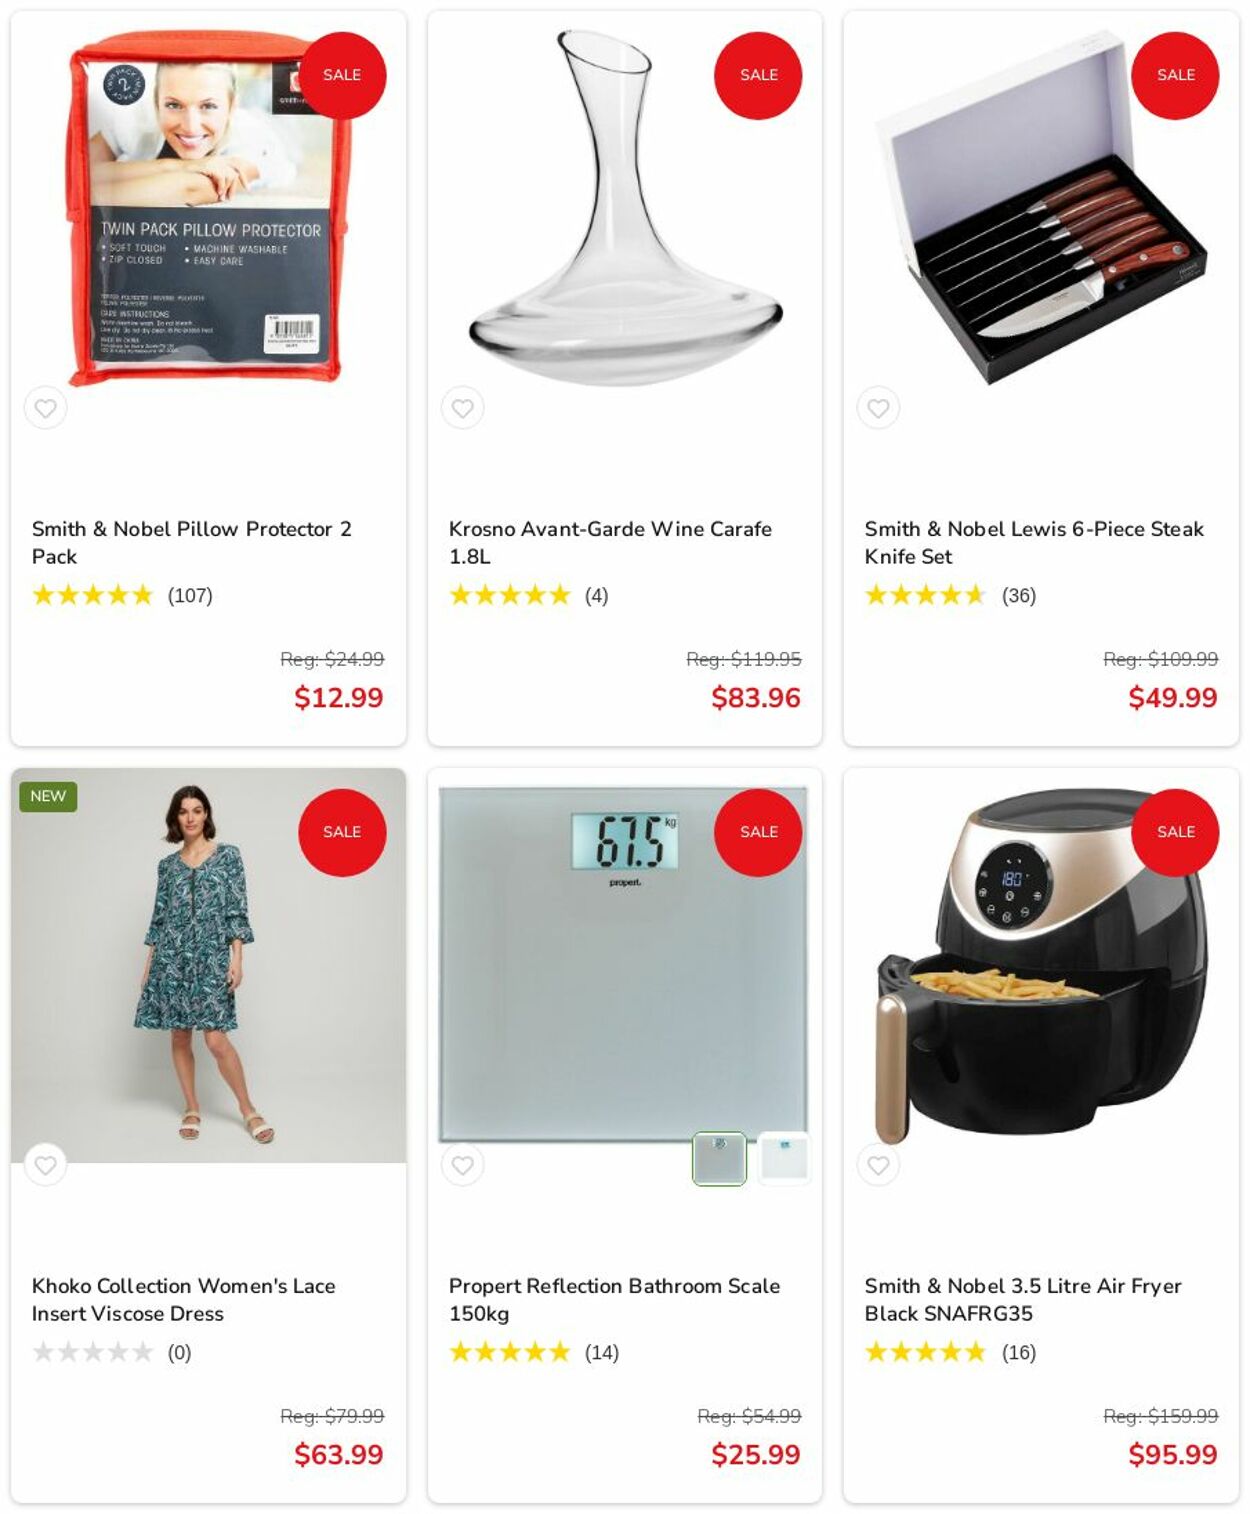Open Propert Reflection Bathroom Scale 150kg title
This screenshot has height=1514, width=1250.
click(x=614, y=1299)
